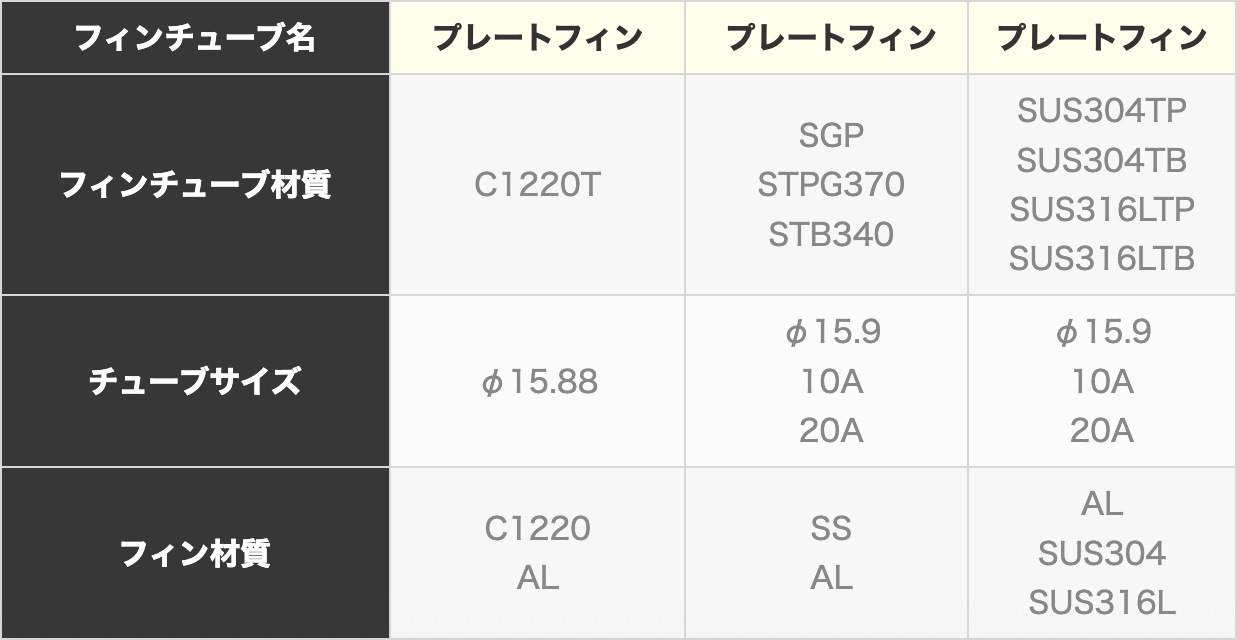Select the C1220 fin material text
This screenshot has height=640, width=1237.
click(537, 528)
